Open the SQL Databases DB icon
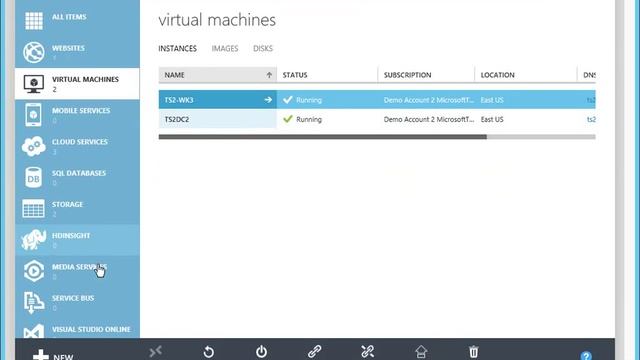This screenshot has height=360, width=640. coord(33,178)
